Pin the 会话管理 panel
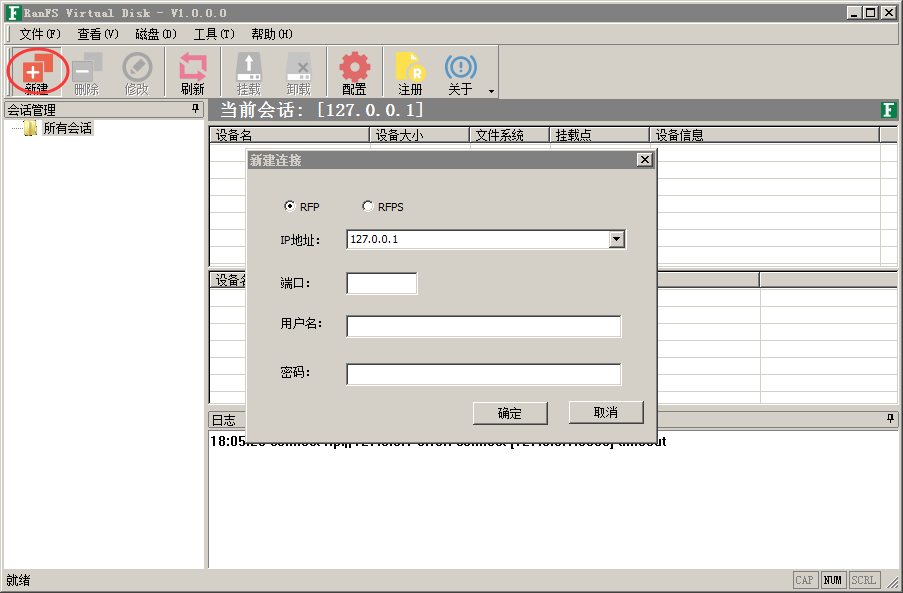The height and width of the screenshot is (593, 903). [x=196, y=110]
